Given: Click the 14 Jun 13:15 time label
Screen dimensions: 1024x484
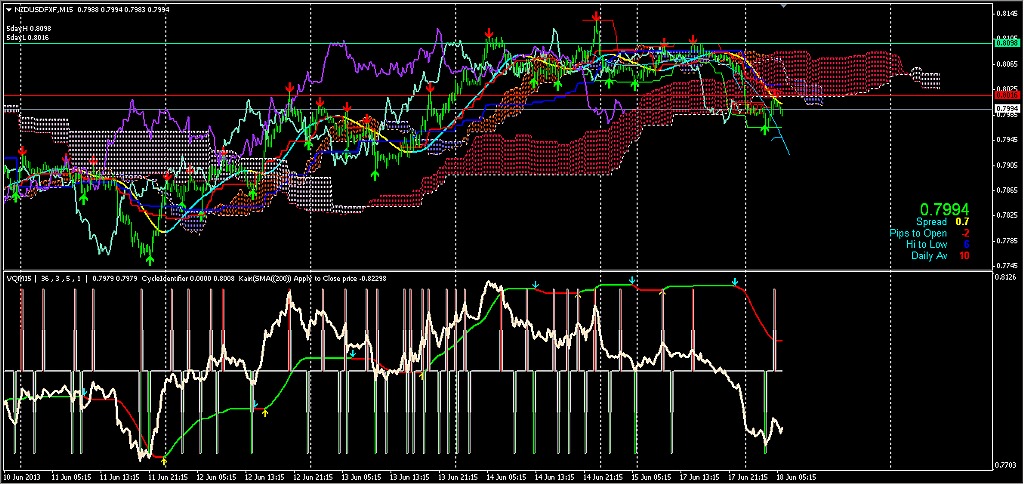Looking at the screenshot, I should pos(552,476).
